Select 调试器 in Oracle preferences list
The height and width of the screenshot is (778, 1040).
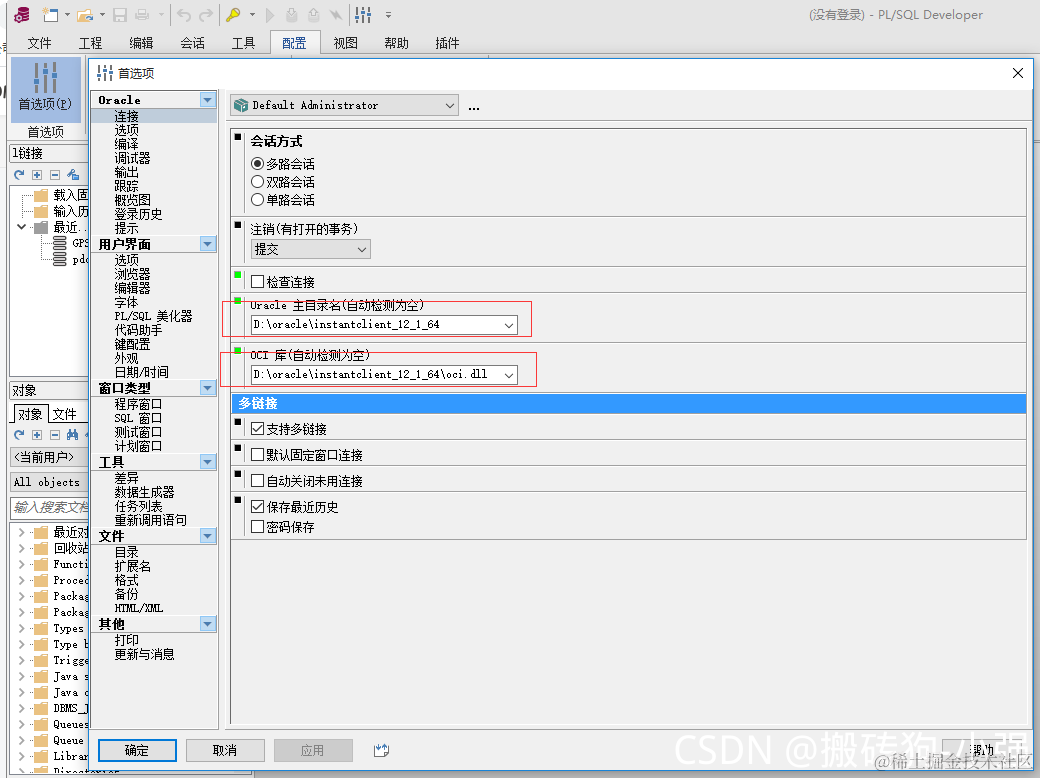(x=132, y=158)
